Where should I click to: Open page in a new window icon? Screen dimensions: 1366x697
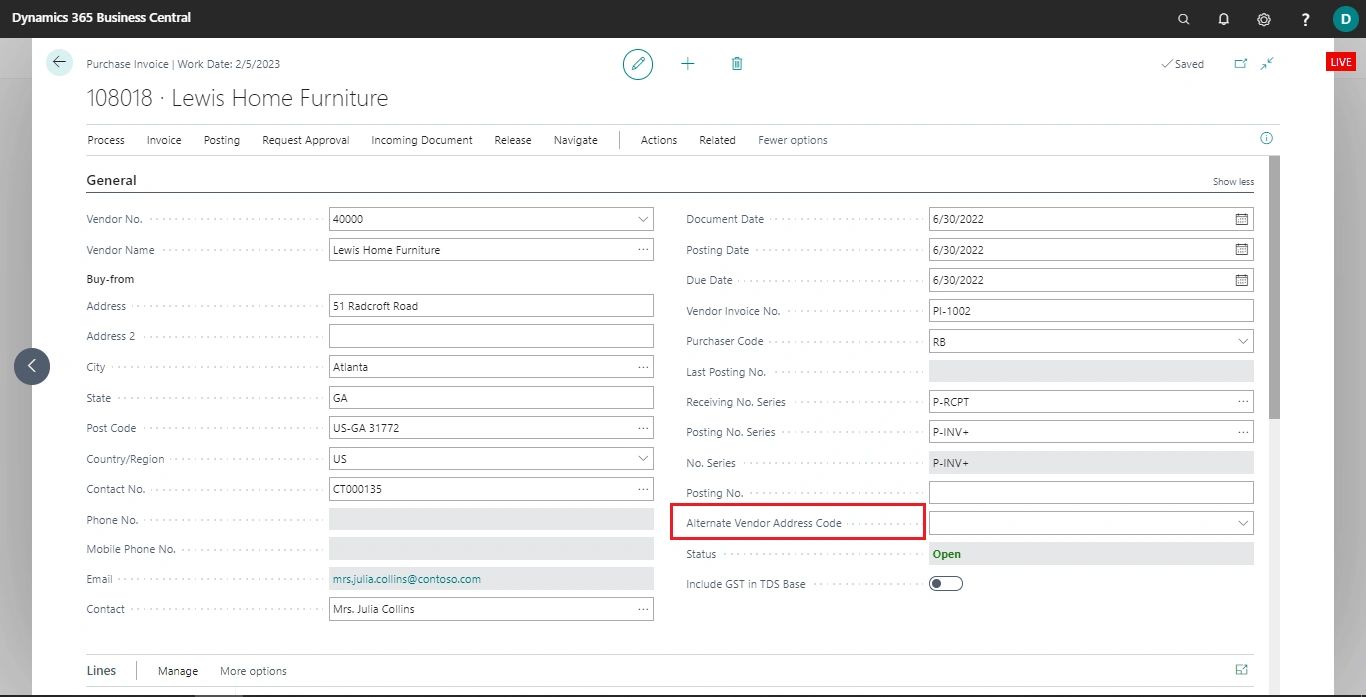pos(1240,62)
